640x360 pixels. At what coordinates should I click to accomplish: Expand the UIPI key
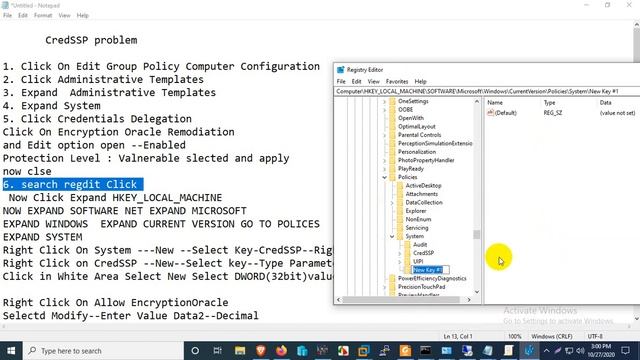(400, 262)
